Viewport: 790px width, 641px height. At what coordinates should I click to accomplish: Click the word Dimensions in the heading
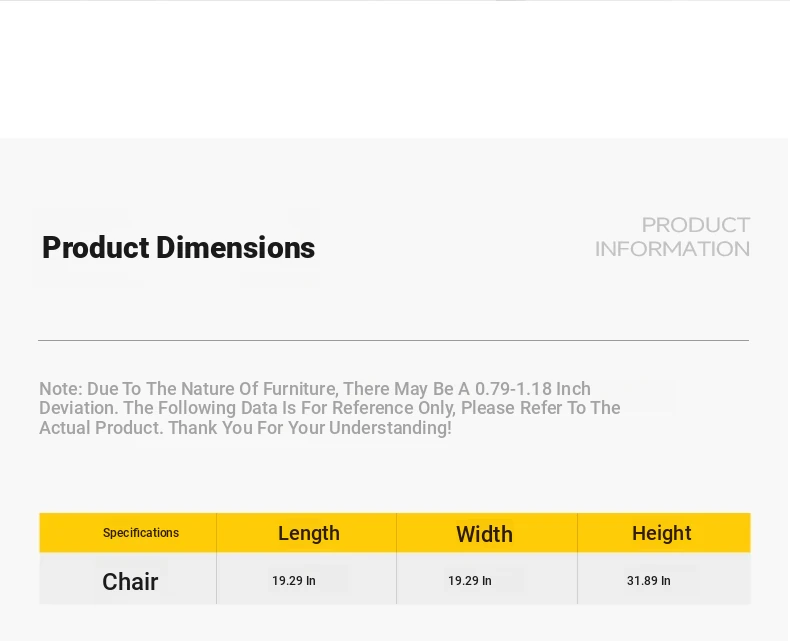point(235,247)
